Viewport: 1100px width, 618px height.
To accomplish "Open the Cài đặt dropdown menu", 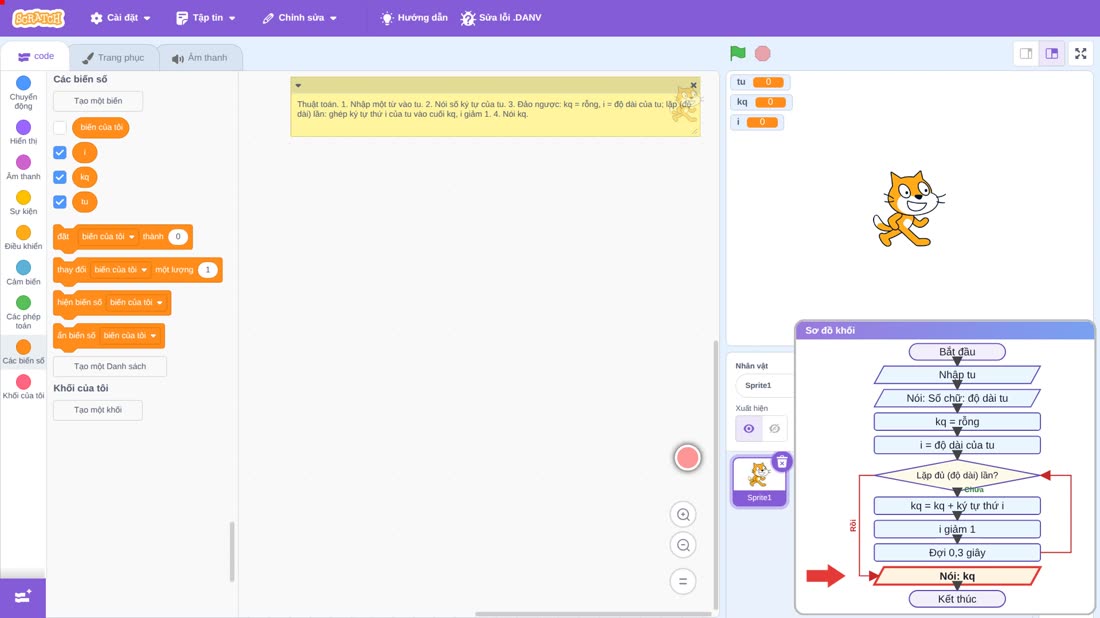I will tap(121, 18).
